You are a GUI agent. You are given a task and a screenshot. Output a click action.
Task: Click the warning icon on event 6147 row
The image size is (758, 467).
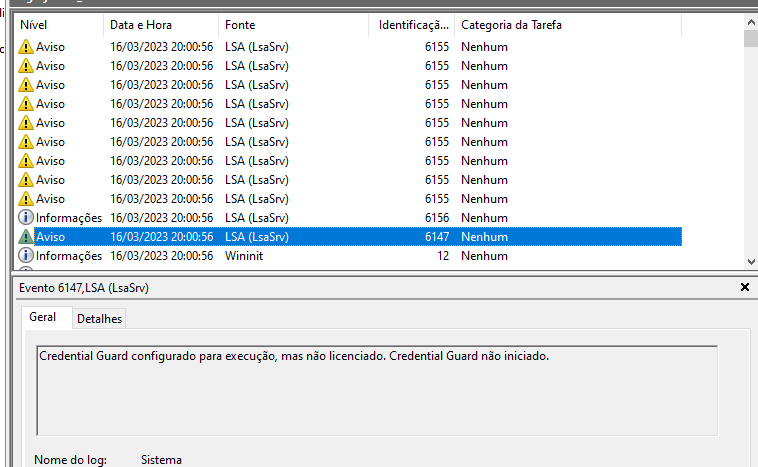(x=26, y=237)
